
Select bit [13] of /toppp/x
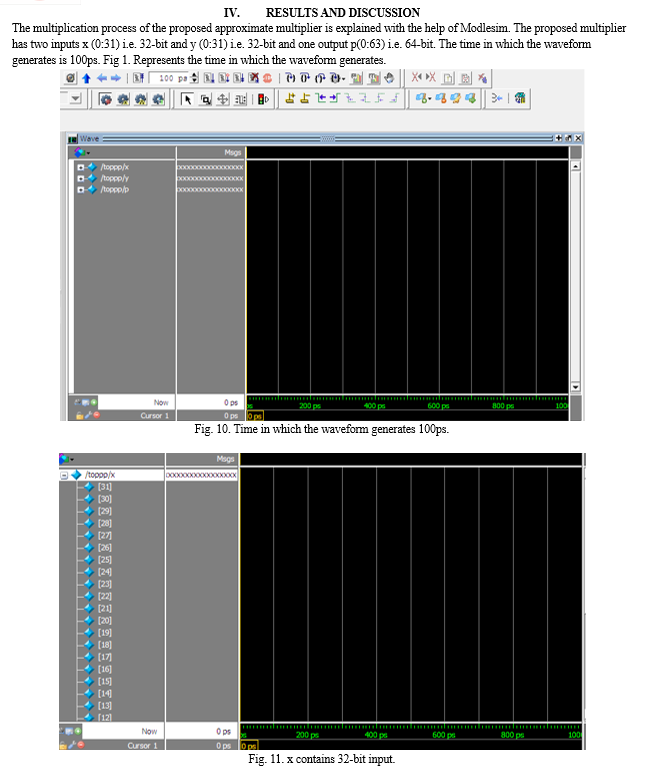click(x=104, y=706)
